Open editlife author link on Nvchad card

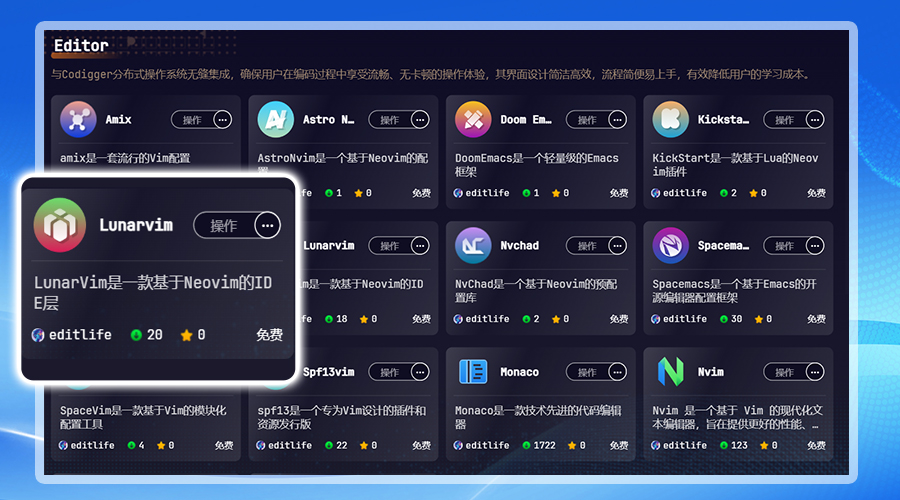point(487,319)
